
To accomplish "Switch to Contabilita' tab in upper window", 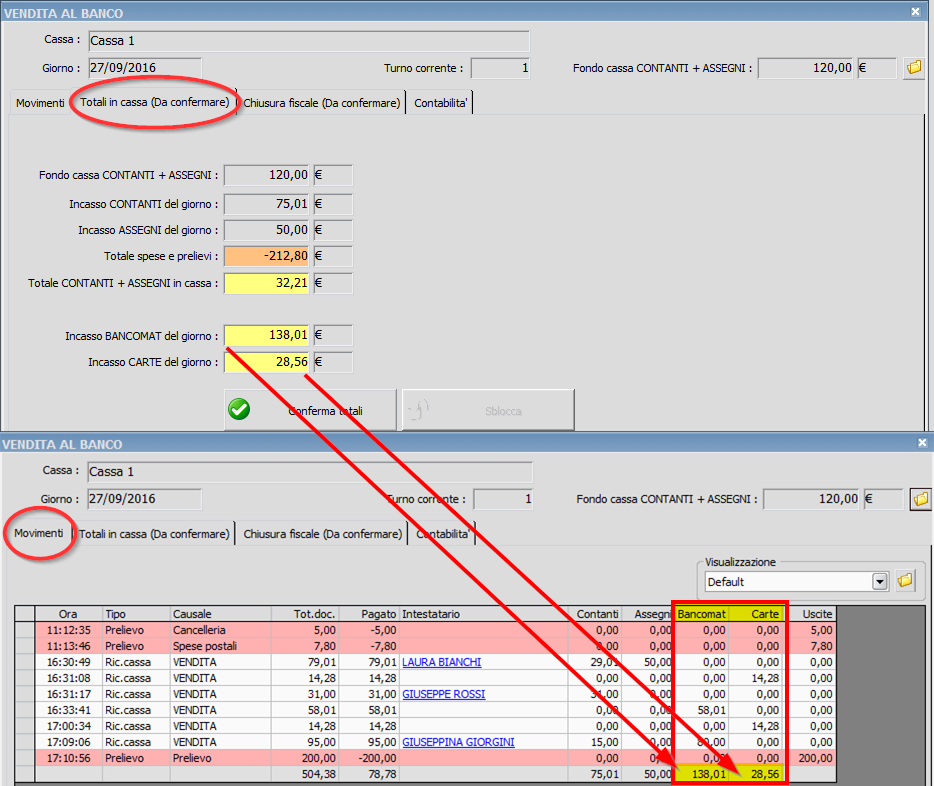I will pos(441,102).
